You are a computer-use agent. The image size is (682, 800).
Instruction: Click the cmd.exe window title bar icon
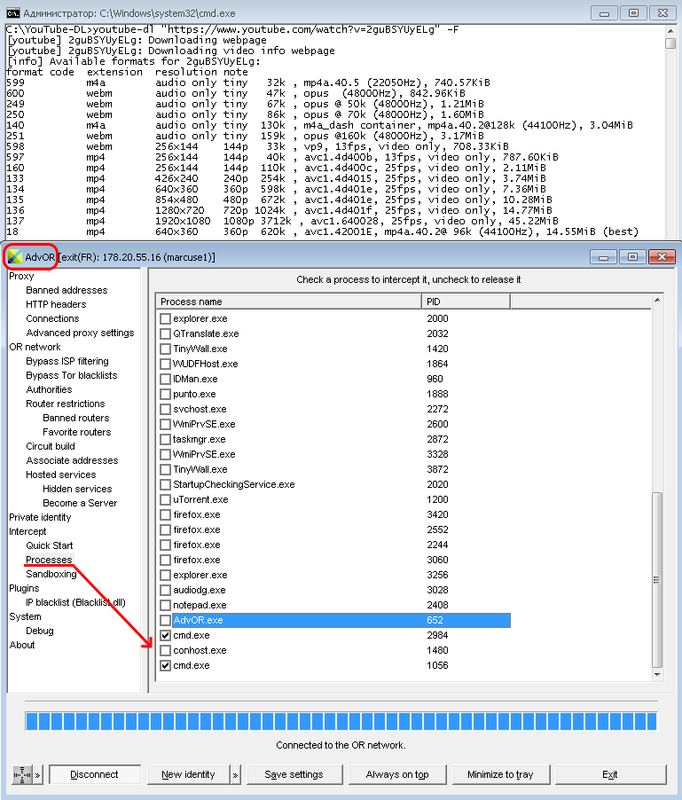[x=13, y=12]
